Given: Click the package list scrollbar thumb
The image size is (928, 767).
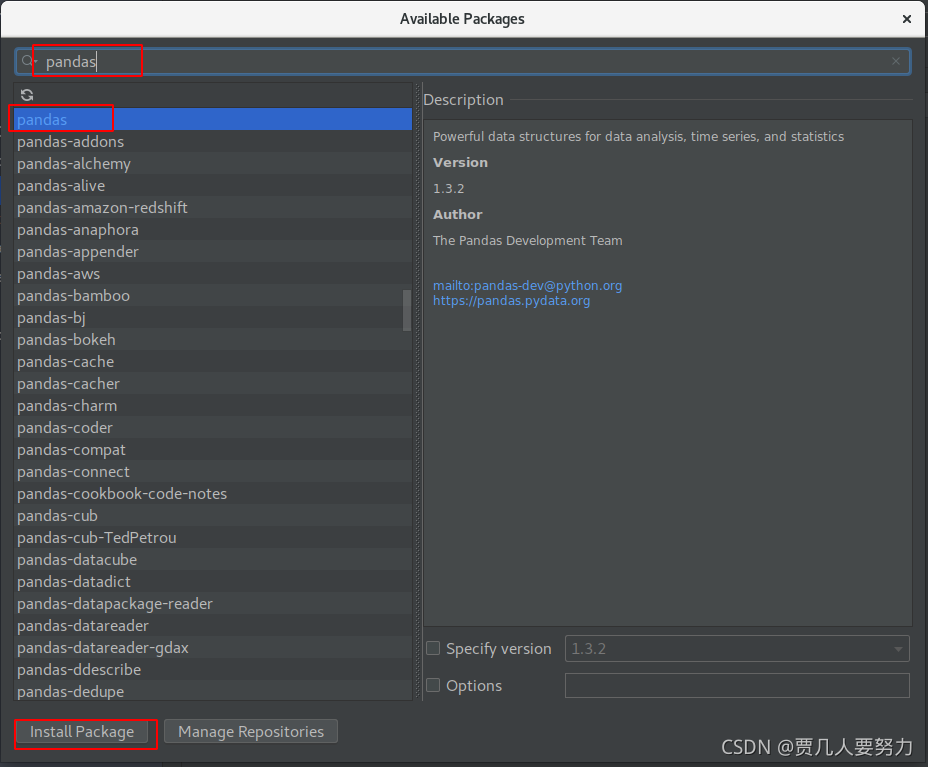Looking at the screenshot, I should (407, 310).
